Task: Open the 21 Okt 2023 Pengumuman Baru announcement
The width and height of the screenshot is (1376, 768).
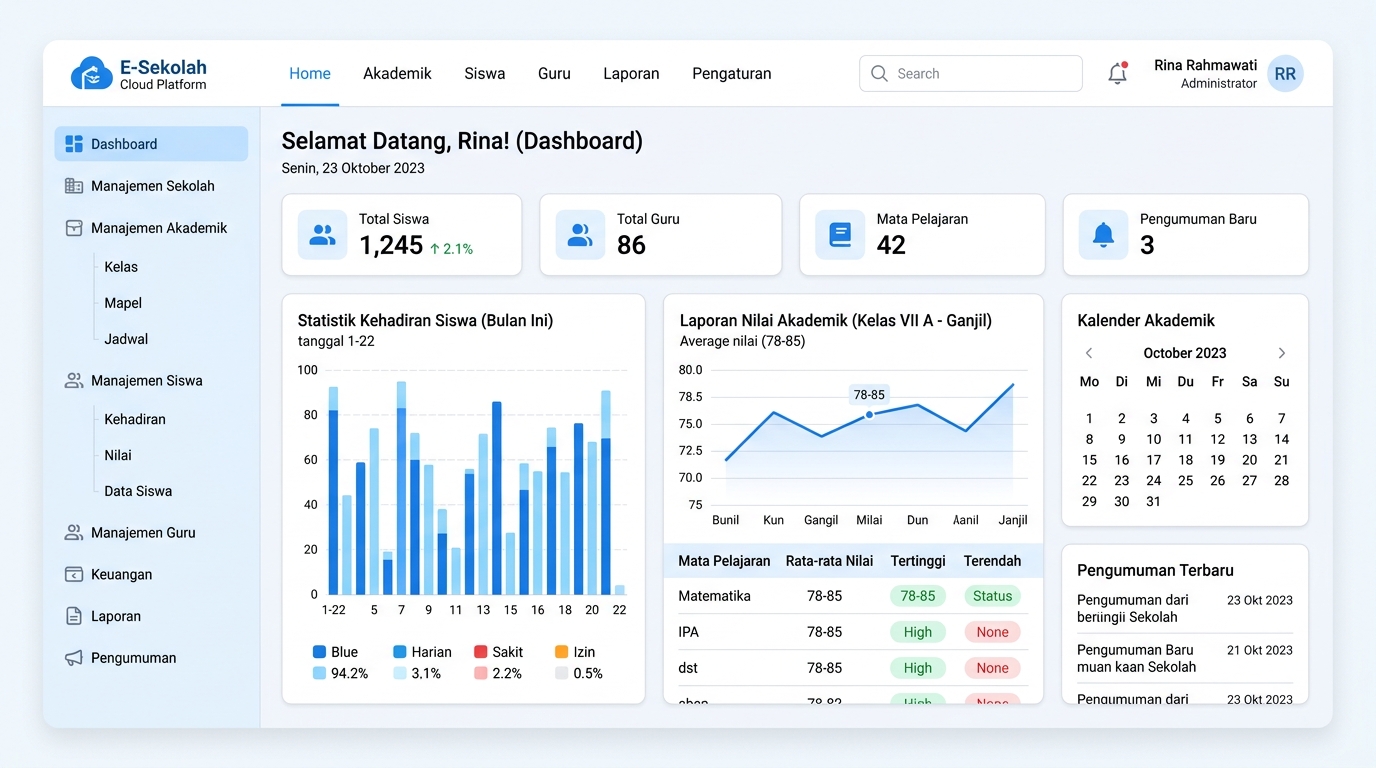Action: pos(1185,658)
